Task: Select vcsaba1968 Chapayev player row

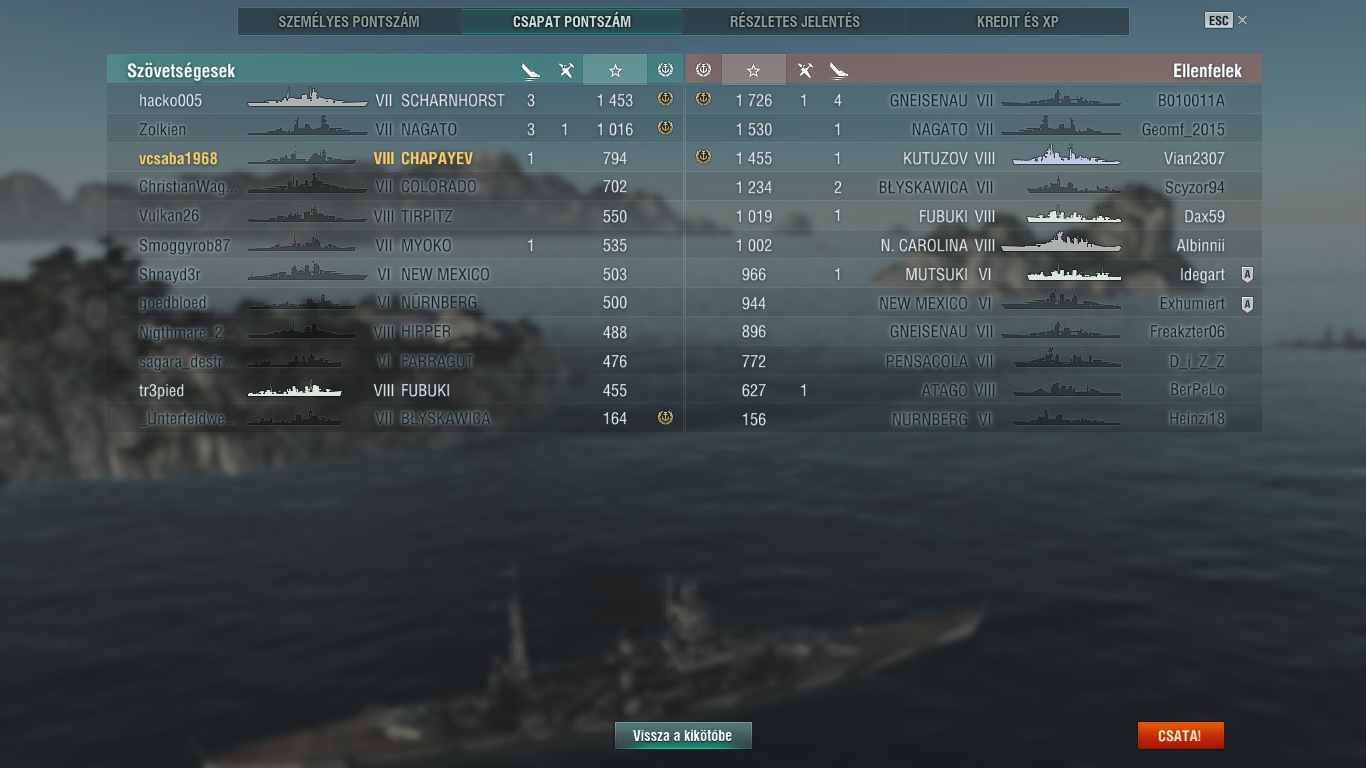Action: click(x=395, y=158)
